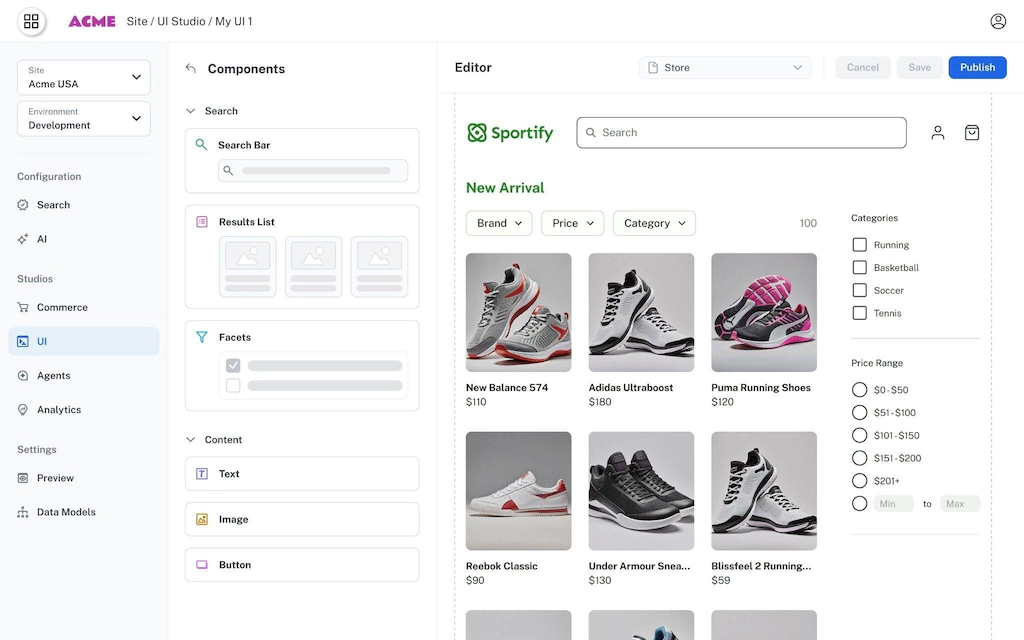Open the Environment Development dropdown

[x=84, y=118]
